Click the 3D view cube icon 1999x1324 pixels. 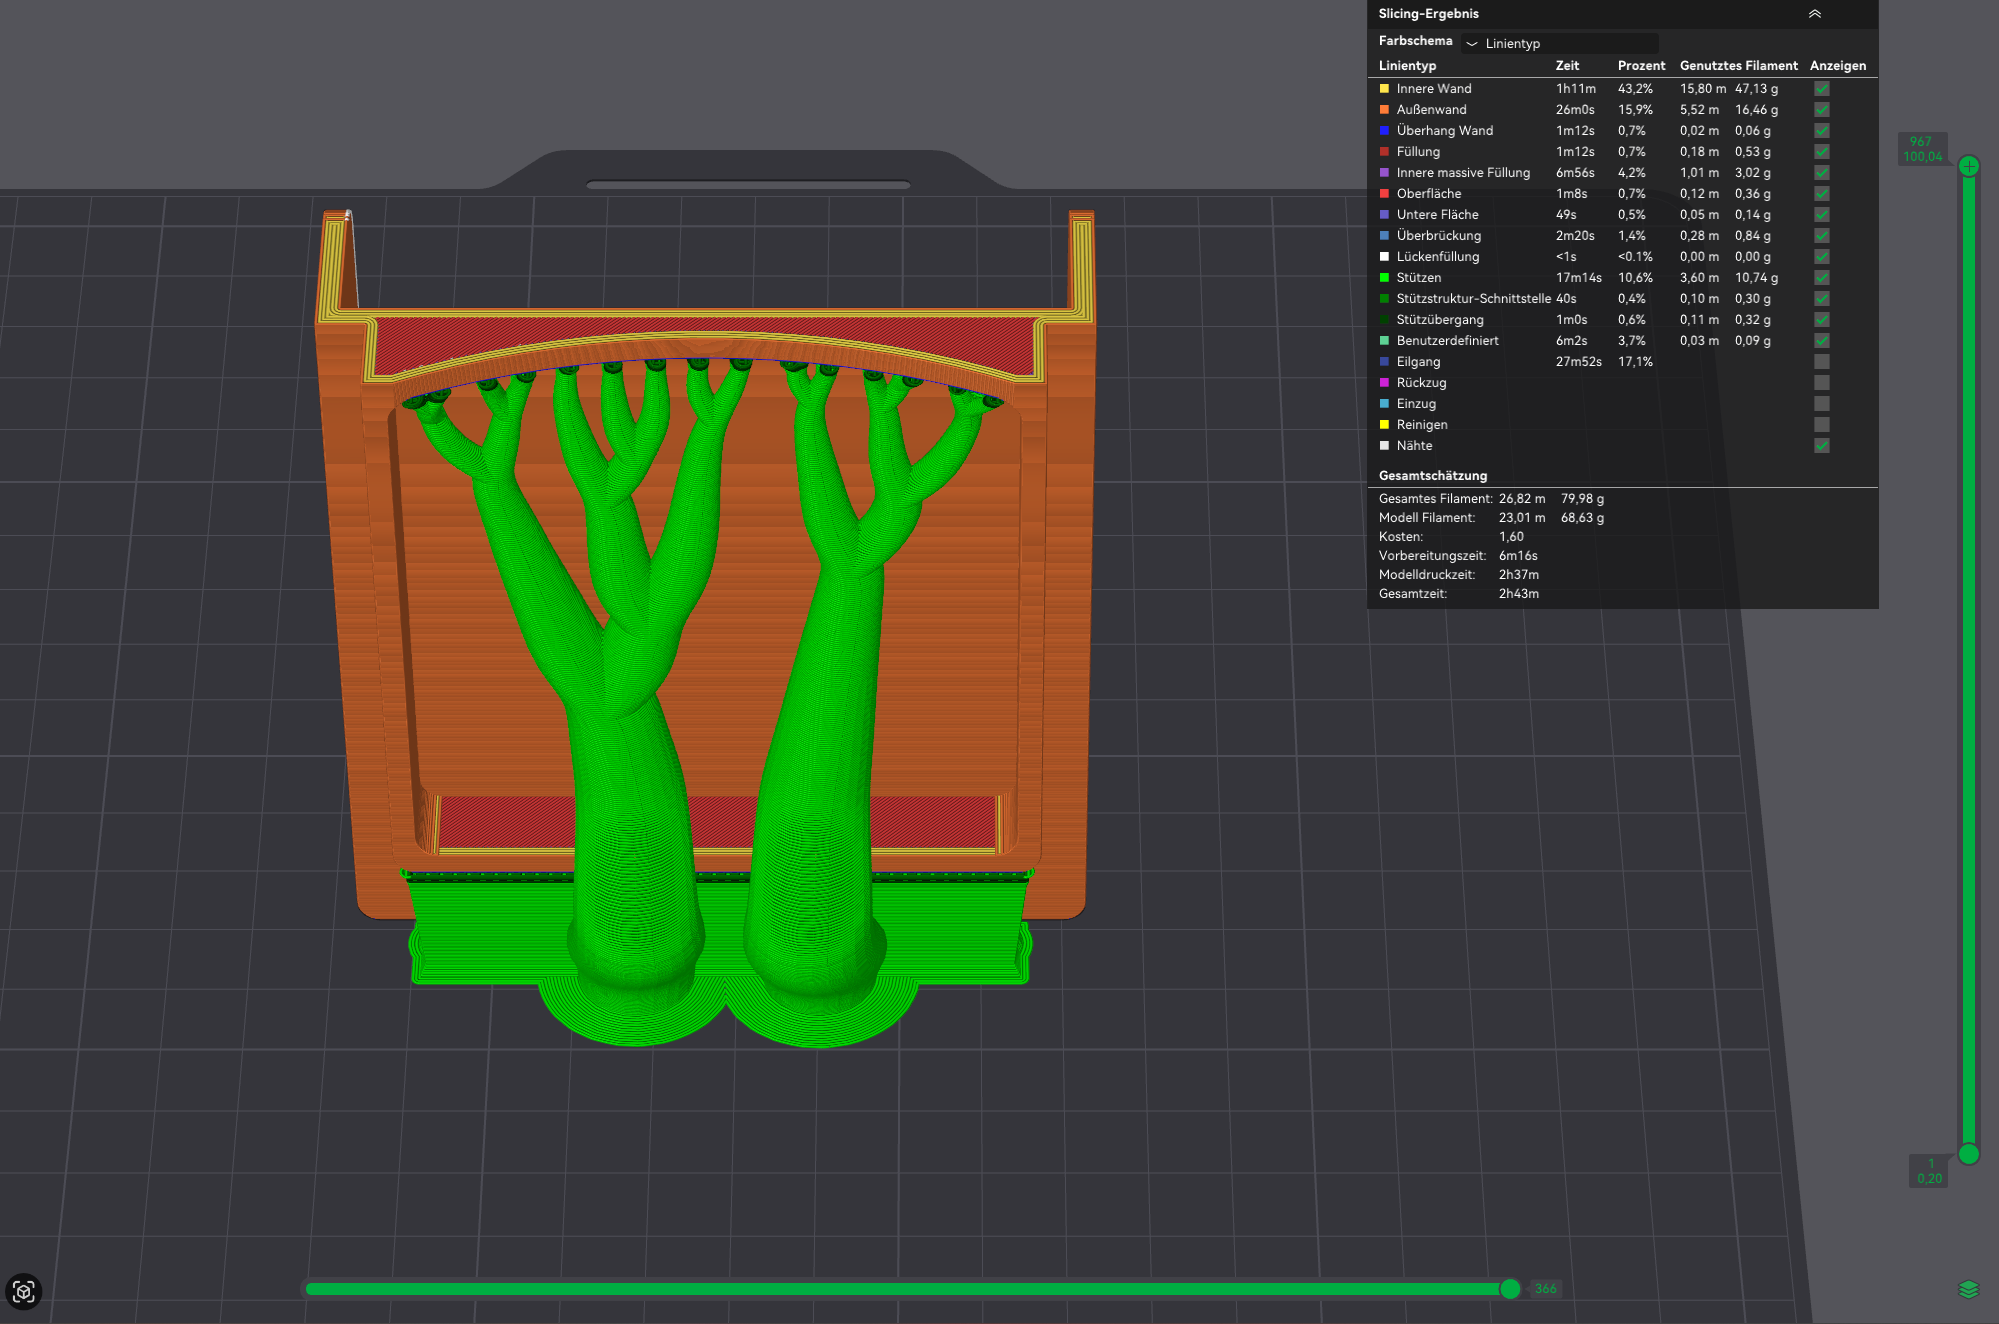24,1292
